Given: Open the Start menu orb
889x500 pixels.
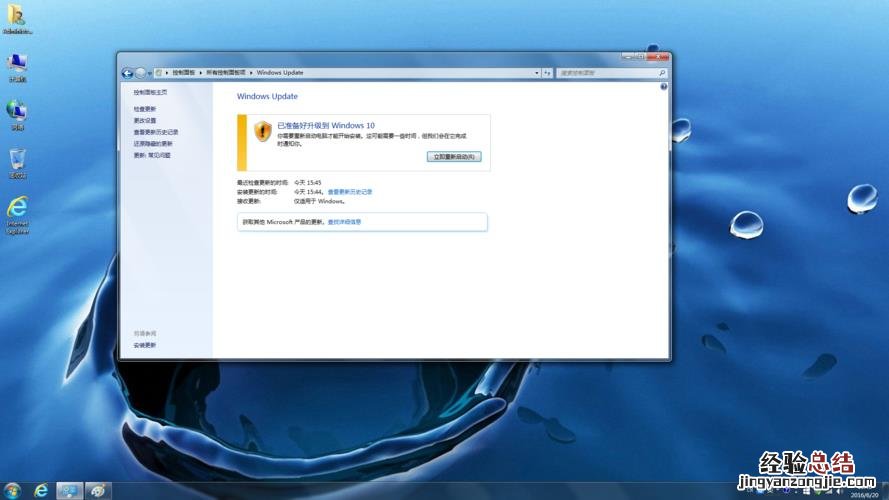Looking at the screenshot, I should [12, 490].
